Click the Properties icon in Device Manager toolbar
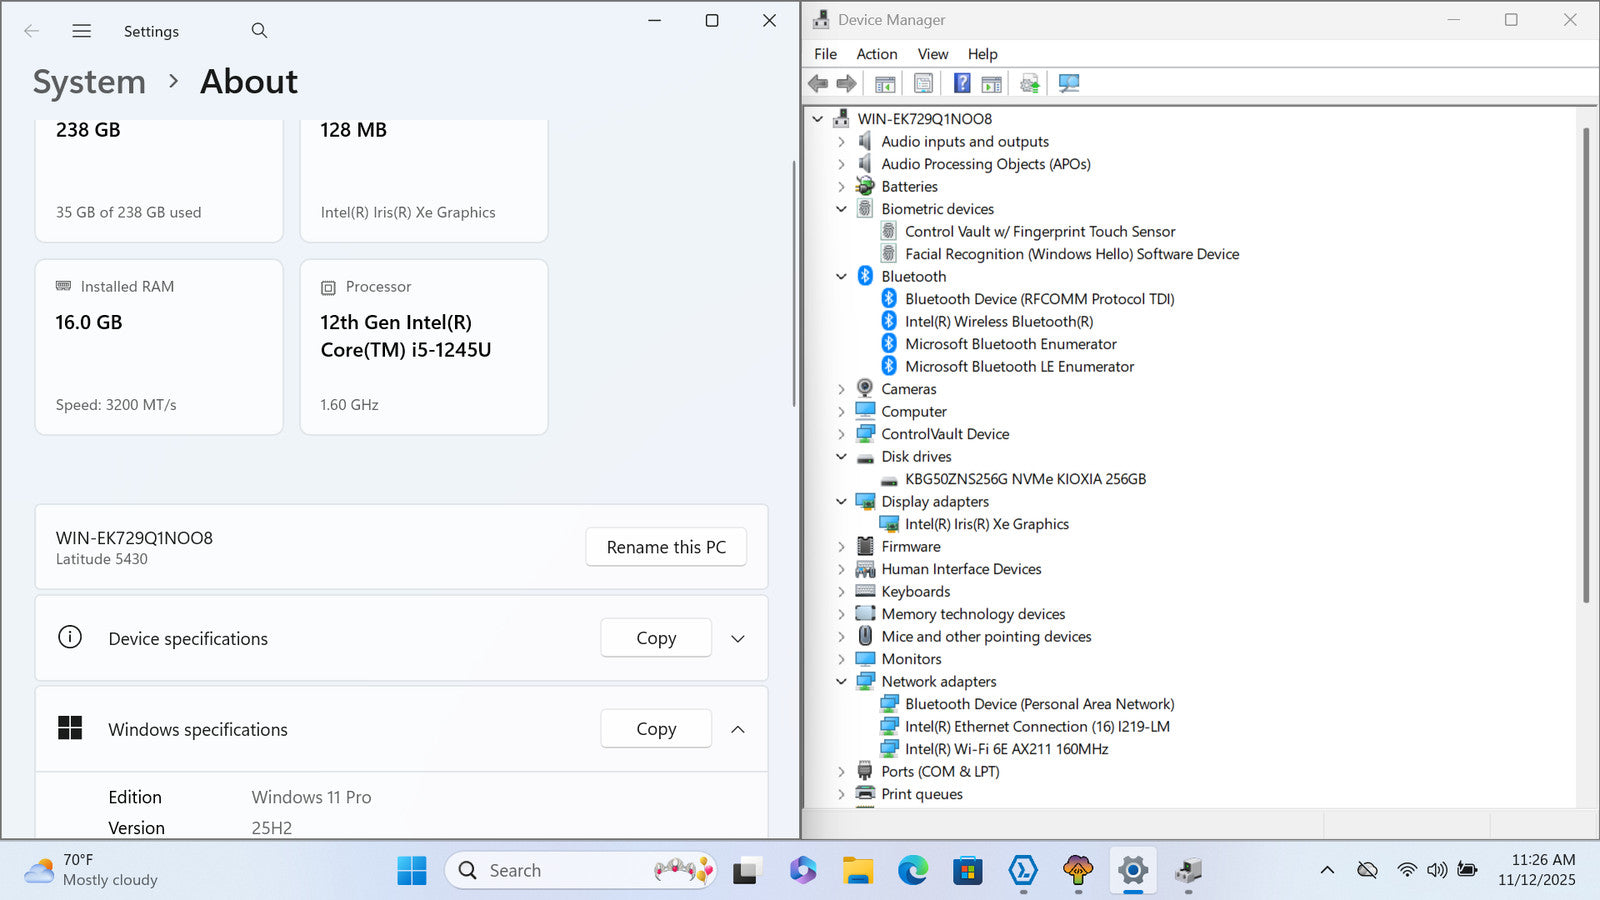Viewport: 1600px width, 900px height. (923, 84)
